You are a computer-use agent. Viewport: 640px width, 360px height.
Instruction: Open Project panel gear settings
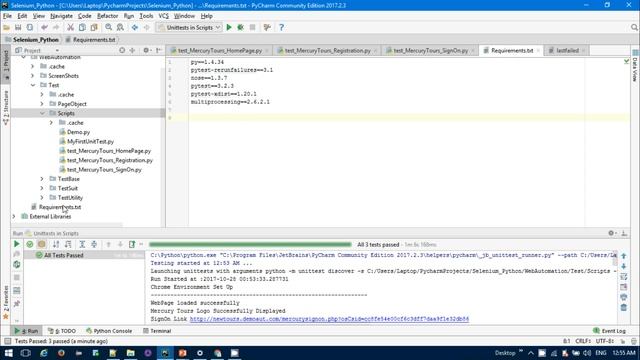point(146,50)
